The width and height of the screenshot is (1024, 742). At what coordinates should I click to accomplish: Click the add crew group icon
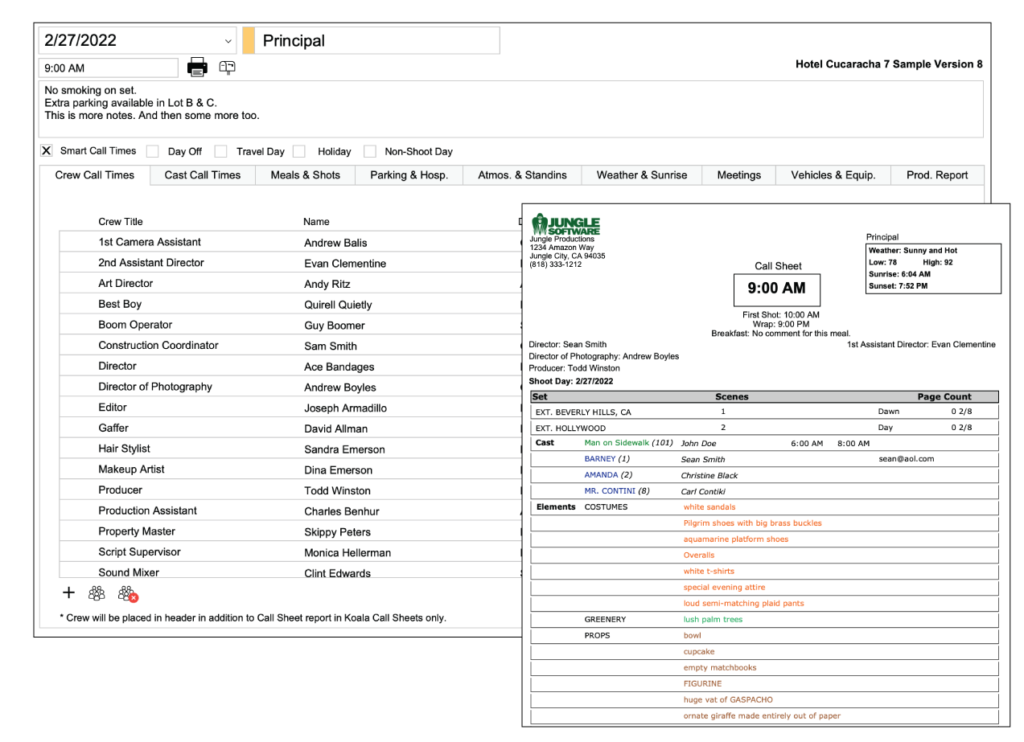tap(97, 593)
